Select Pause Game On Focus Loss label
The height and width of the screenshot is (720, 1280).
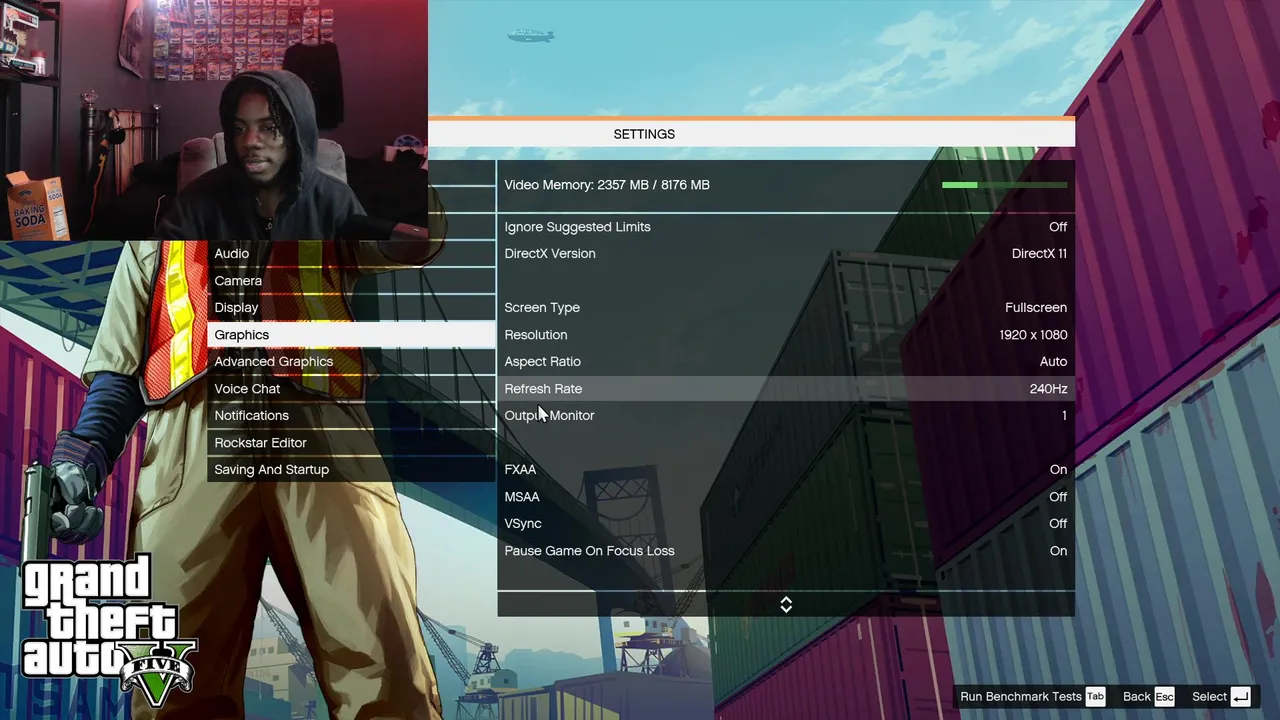click(589, 551)
